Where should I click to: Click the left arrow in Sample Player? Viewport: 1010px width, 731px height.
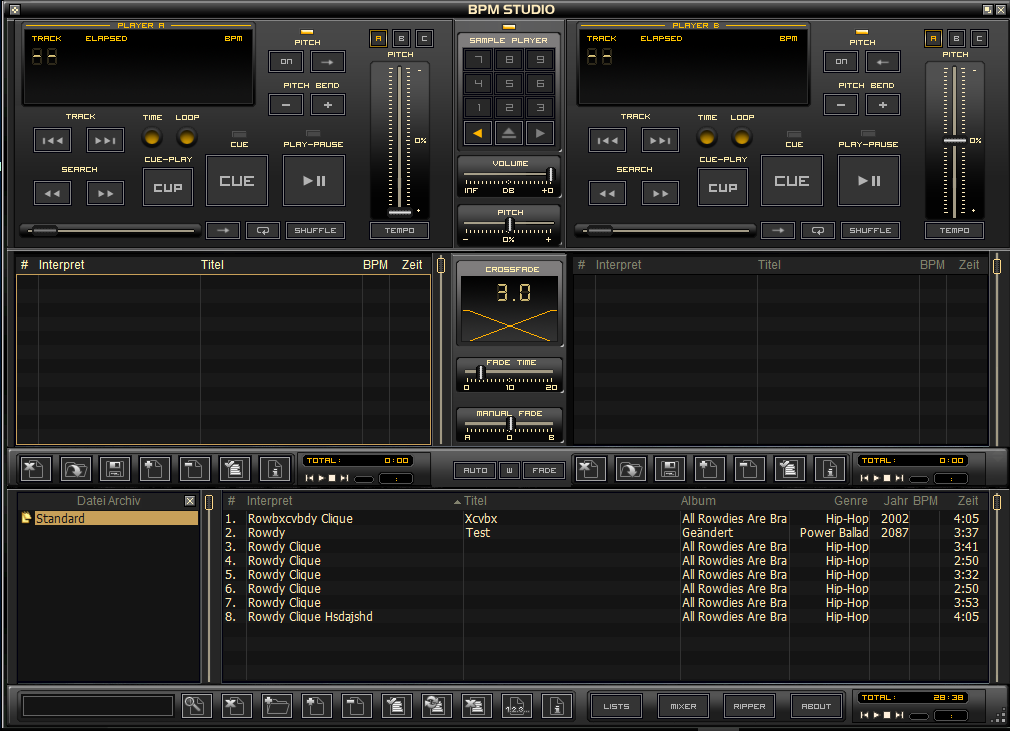477,132
